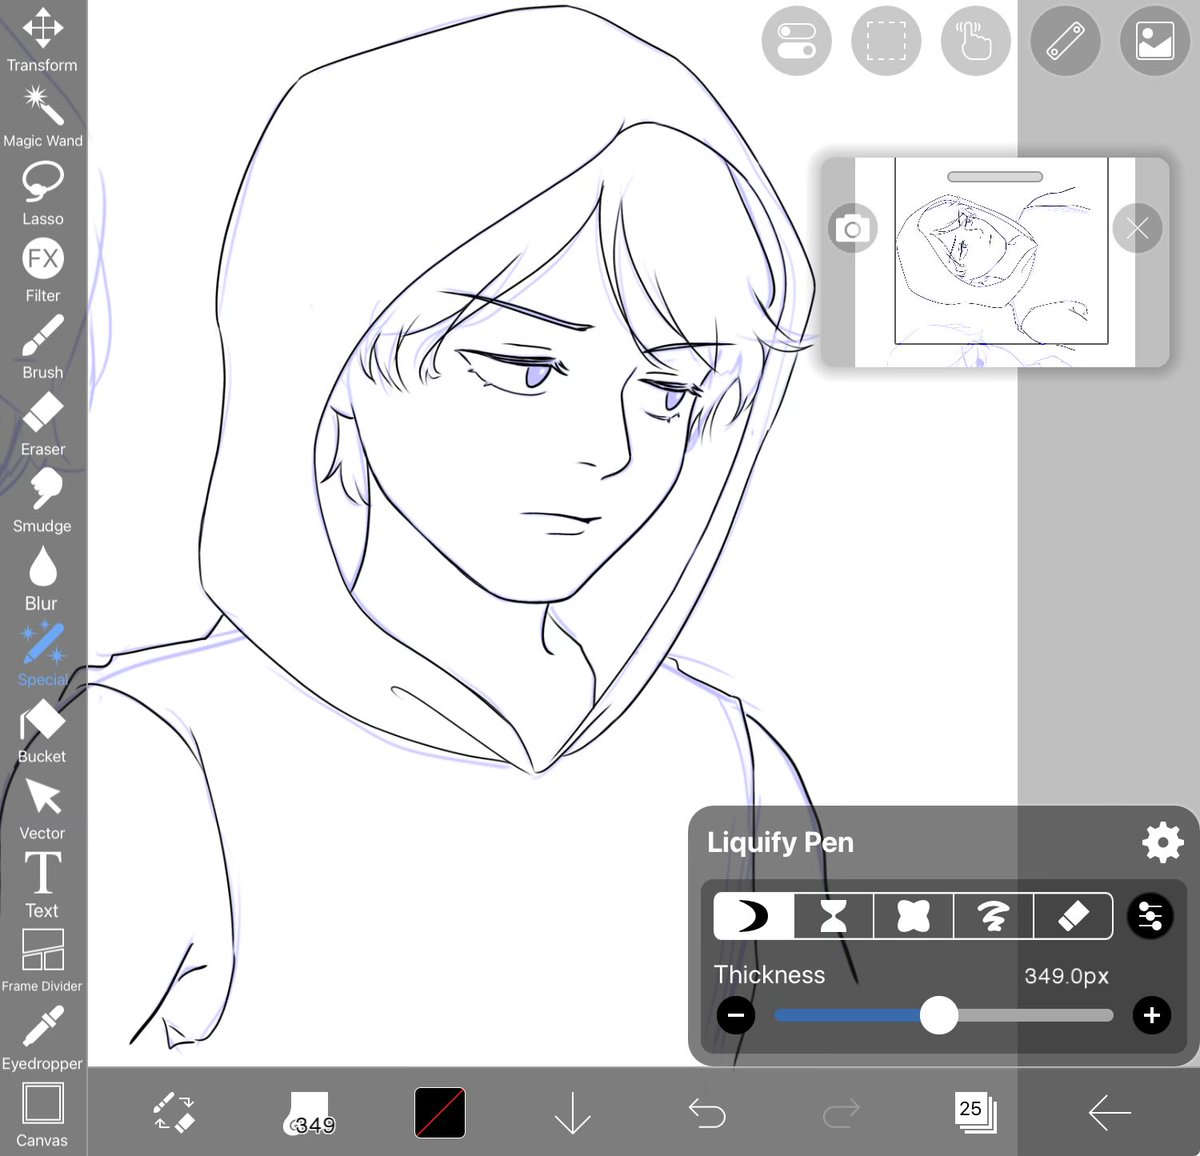Open the layers panel showing 25
This screenshot has height=1156, width=1200.
point(975,1112)
